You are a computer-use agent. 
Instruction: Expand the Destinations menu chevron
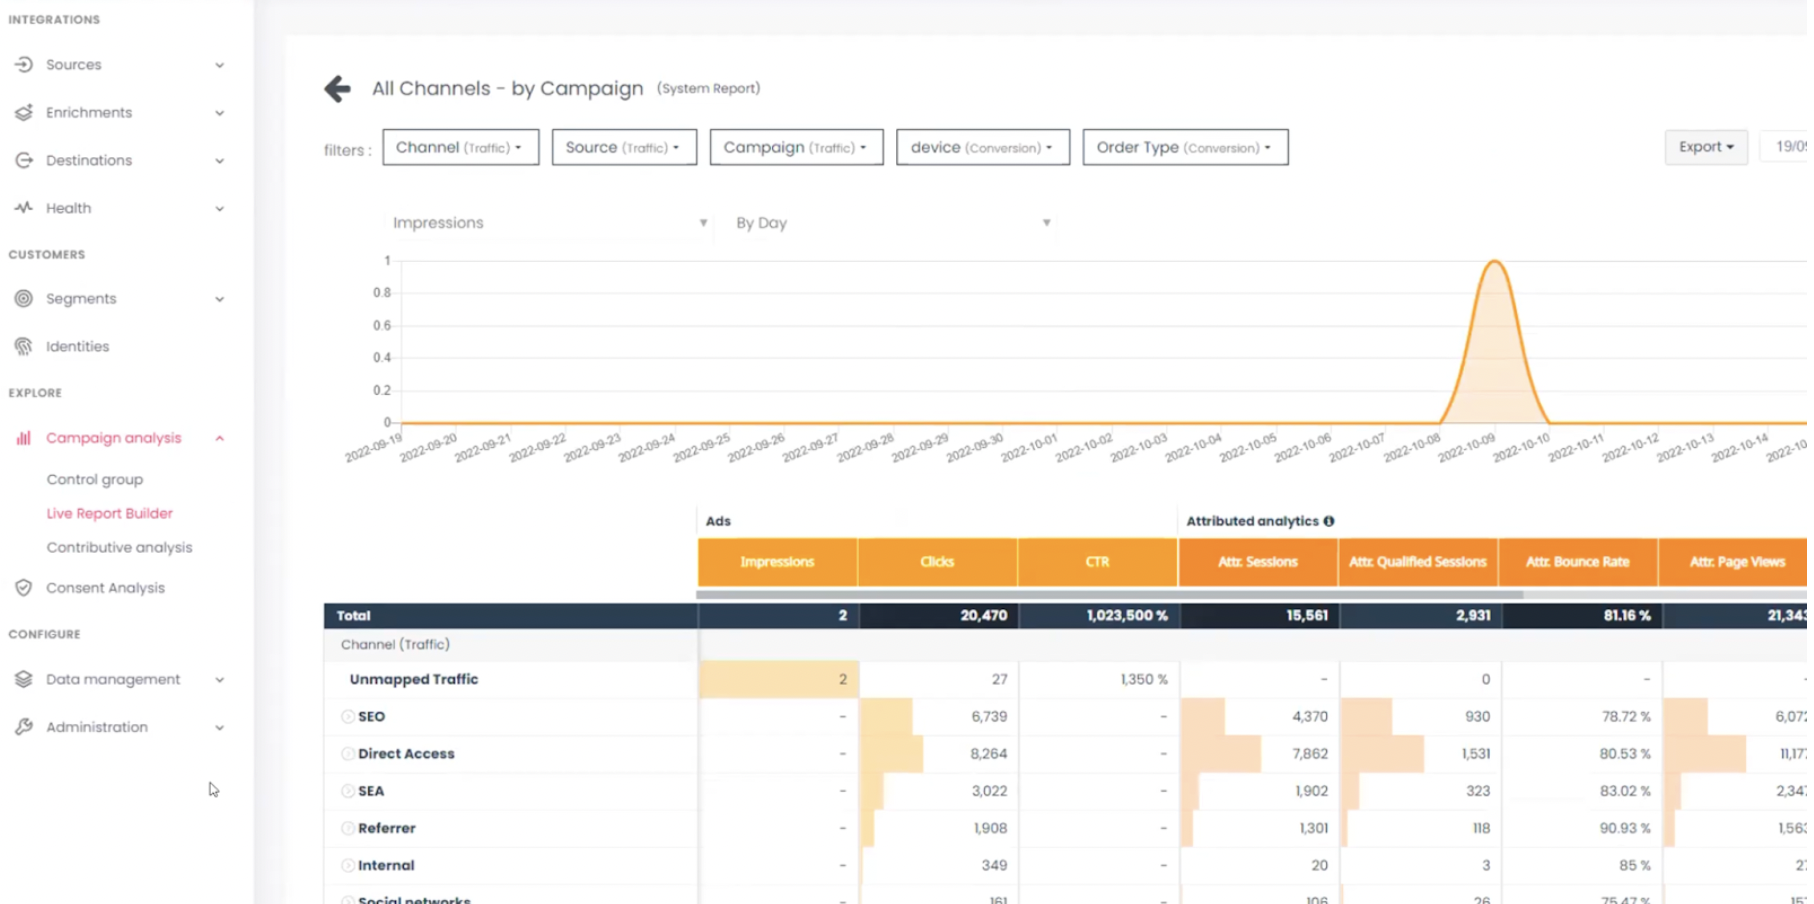point(219,161)
